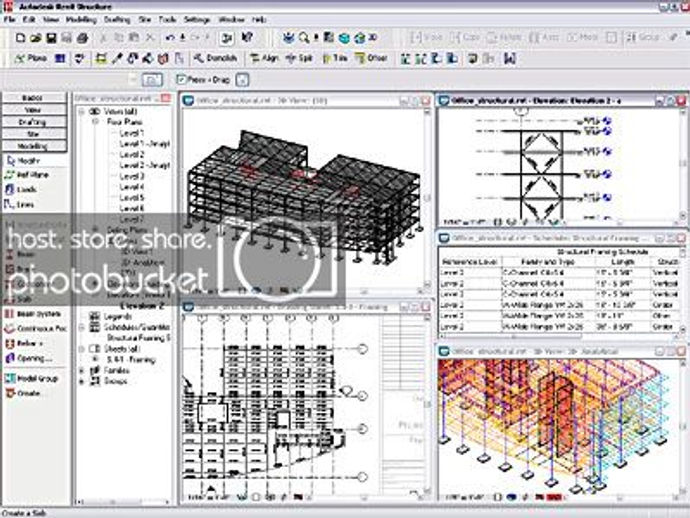Click the Move tool in edit toolbar
Image resolution: width=690 pixels, height=518 pixels.
426,38
